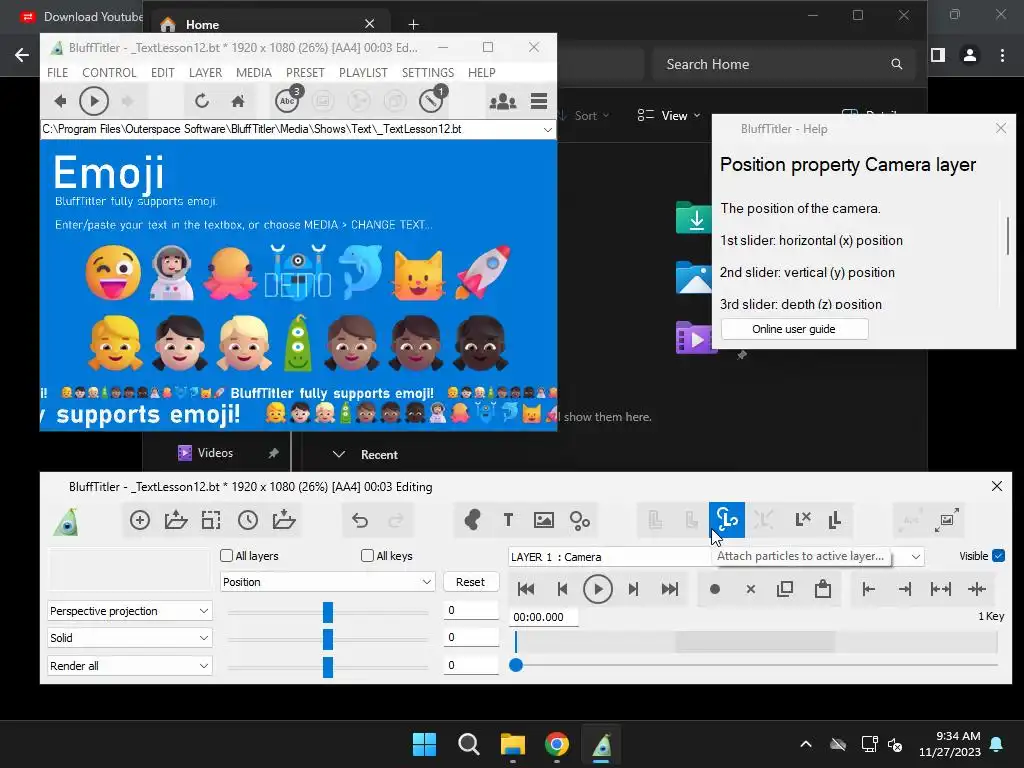
Task: Add a picture layer icon
Action: 543,520
